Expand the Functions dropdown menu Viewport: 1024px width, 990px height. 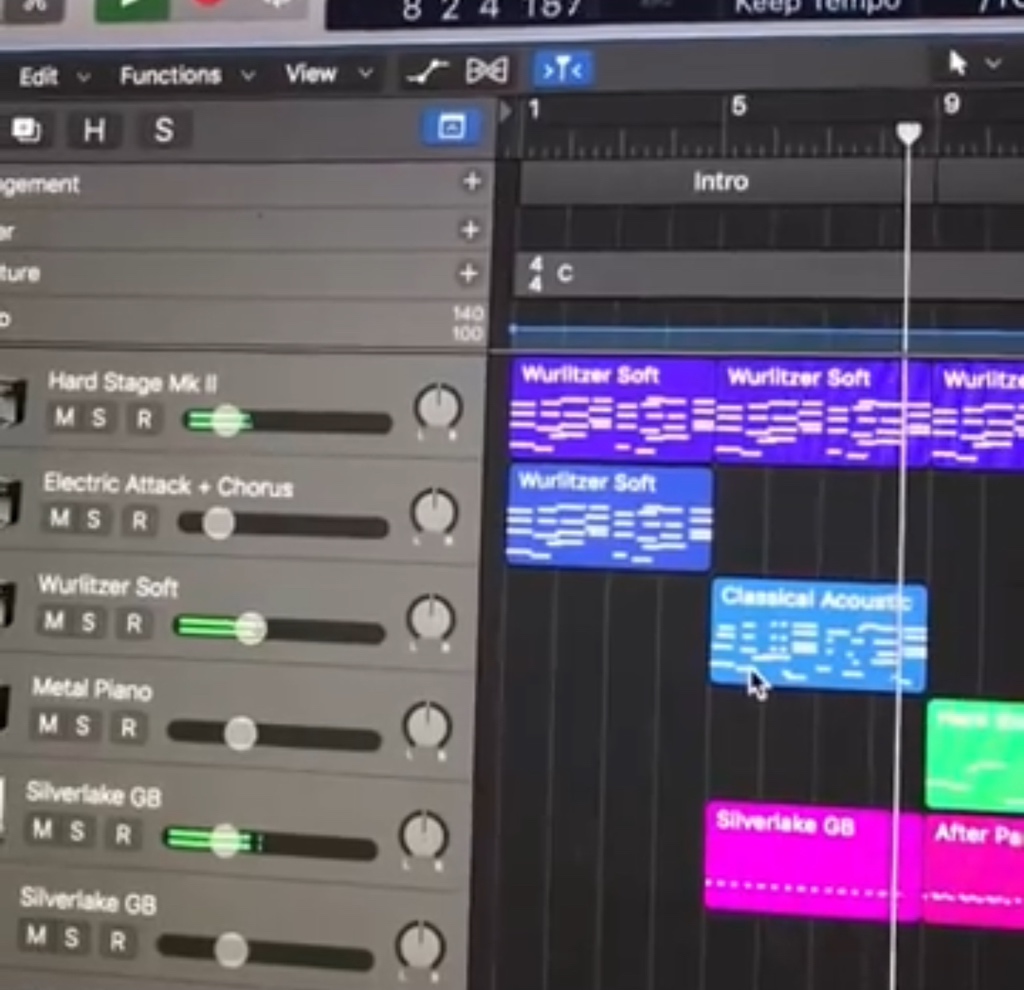pos(184,76)
